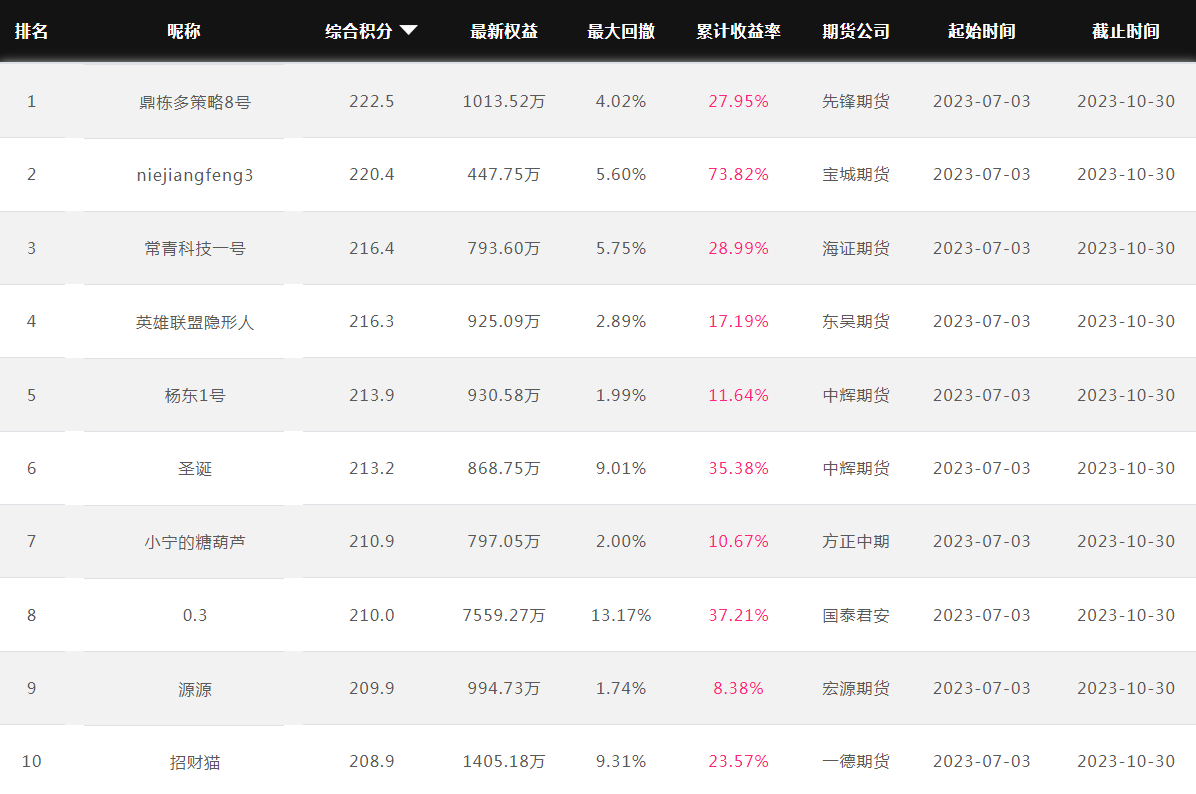Open the 鼎栋多策略8号 nickname
The width and height of the screenshot is (1196, 794).
195,102
